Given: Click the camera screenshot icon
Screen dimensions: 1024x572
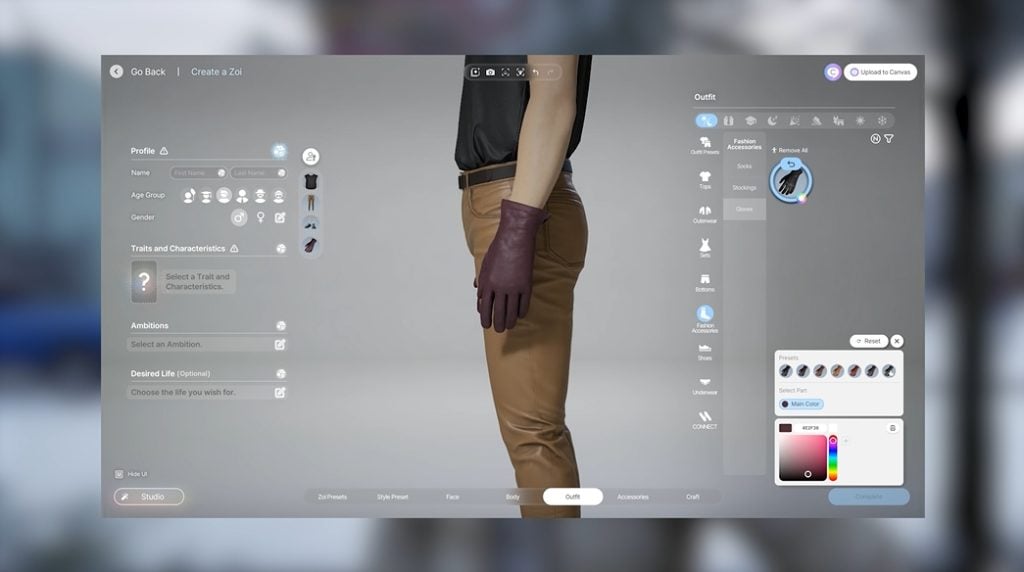Looking at the screenshot, I should click(x=490, y=72).
